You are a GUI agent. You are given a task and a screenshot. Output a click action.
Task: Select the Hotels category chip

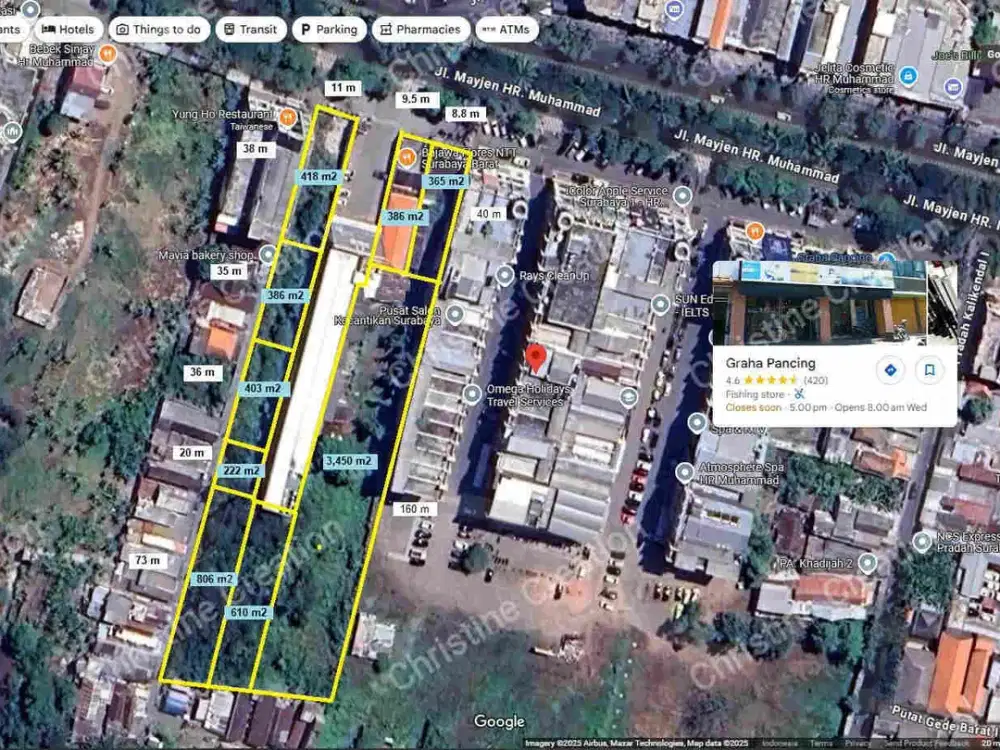[x=70, y=29]
